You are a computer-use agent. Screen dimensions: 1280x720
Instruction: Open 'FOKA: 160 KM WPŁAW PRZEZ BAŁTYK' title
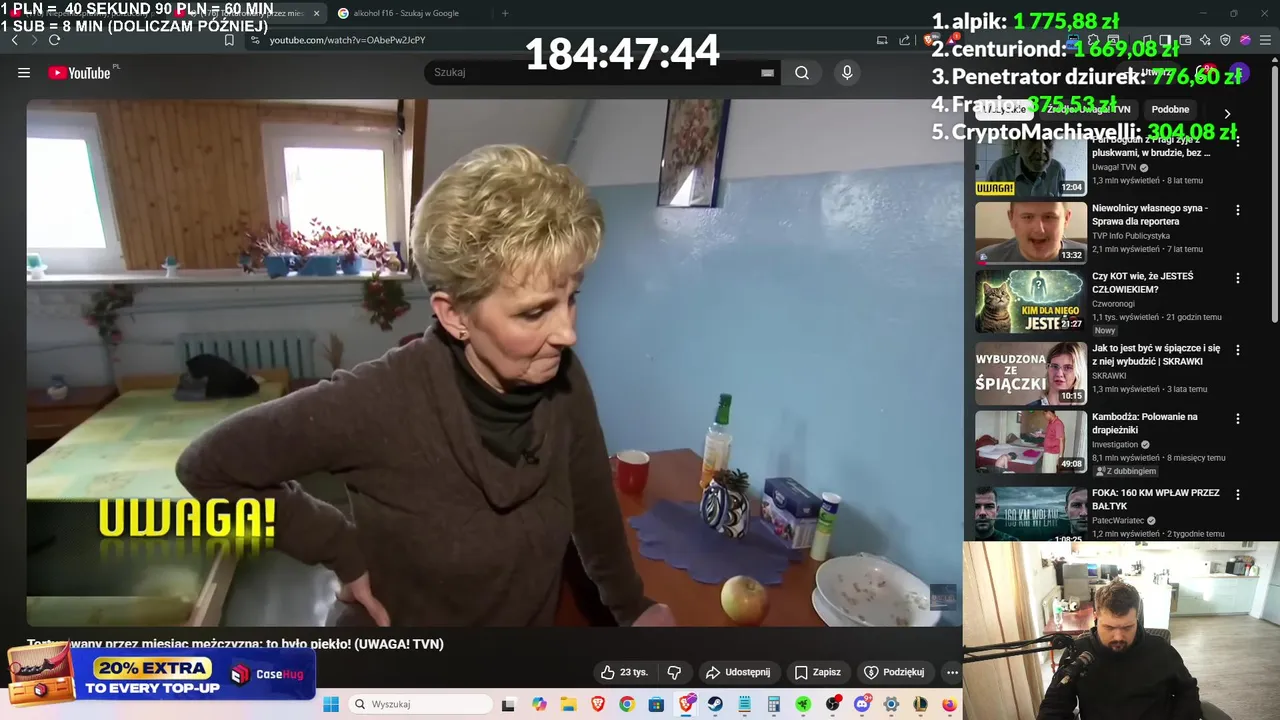pyautogui.click(x=1156, y=499)
